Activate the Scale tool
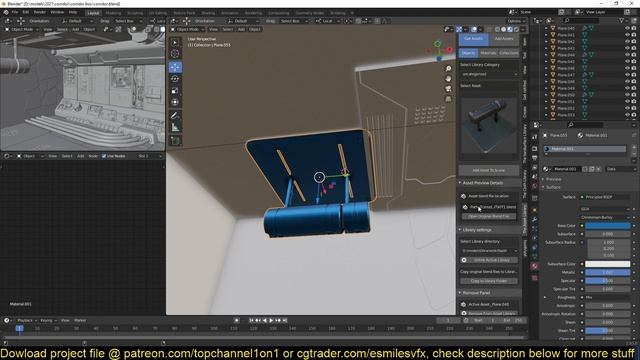Screen dimensions: 640x360 (175, 91)
